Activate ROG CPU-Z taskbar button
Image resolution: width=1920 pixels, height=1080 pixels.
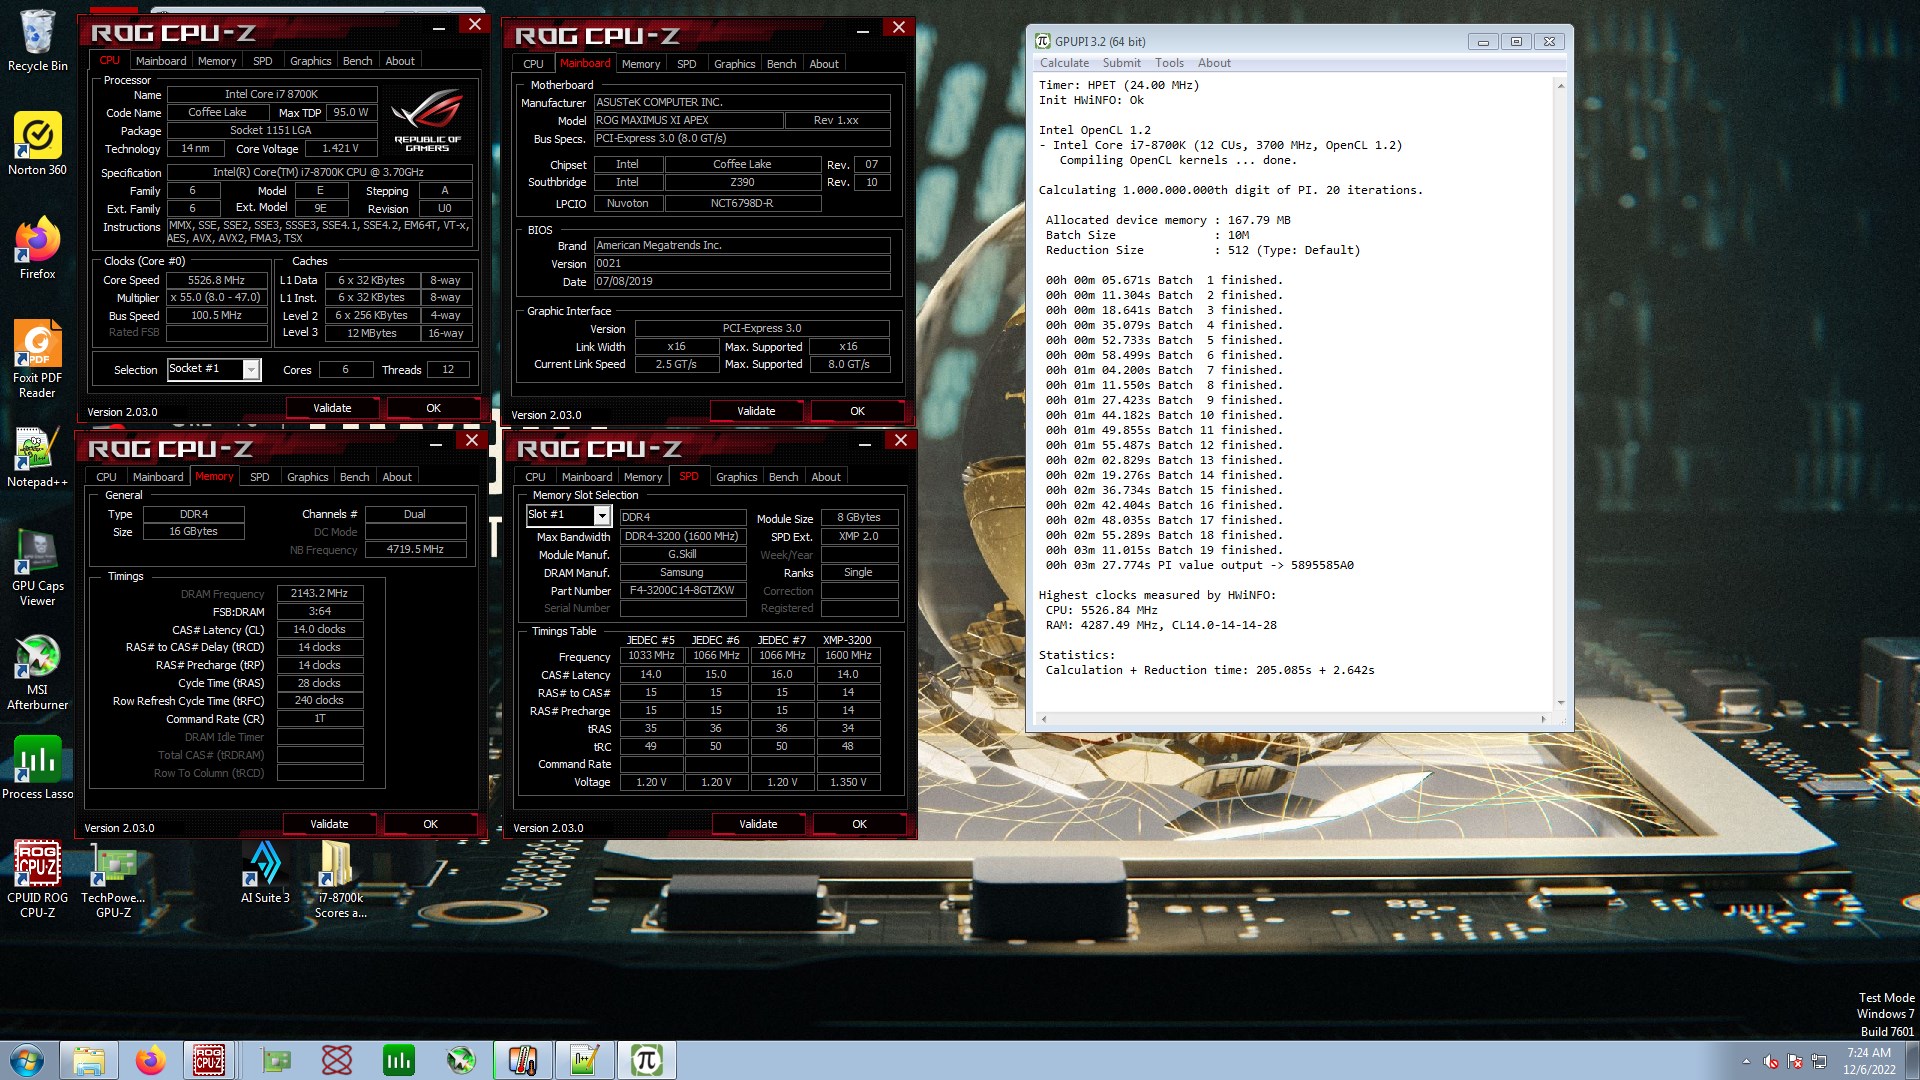pos(209,1060)
